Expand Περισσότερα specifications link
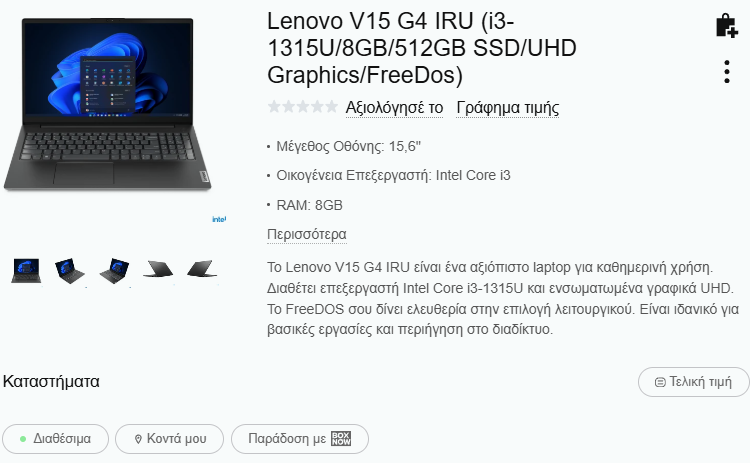This screenshot has width=750, height=463. click(x=307, y=234)
